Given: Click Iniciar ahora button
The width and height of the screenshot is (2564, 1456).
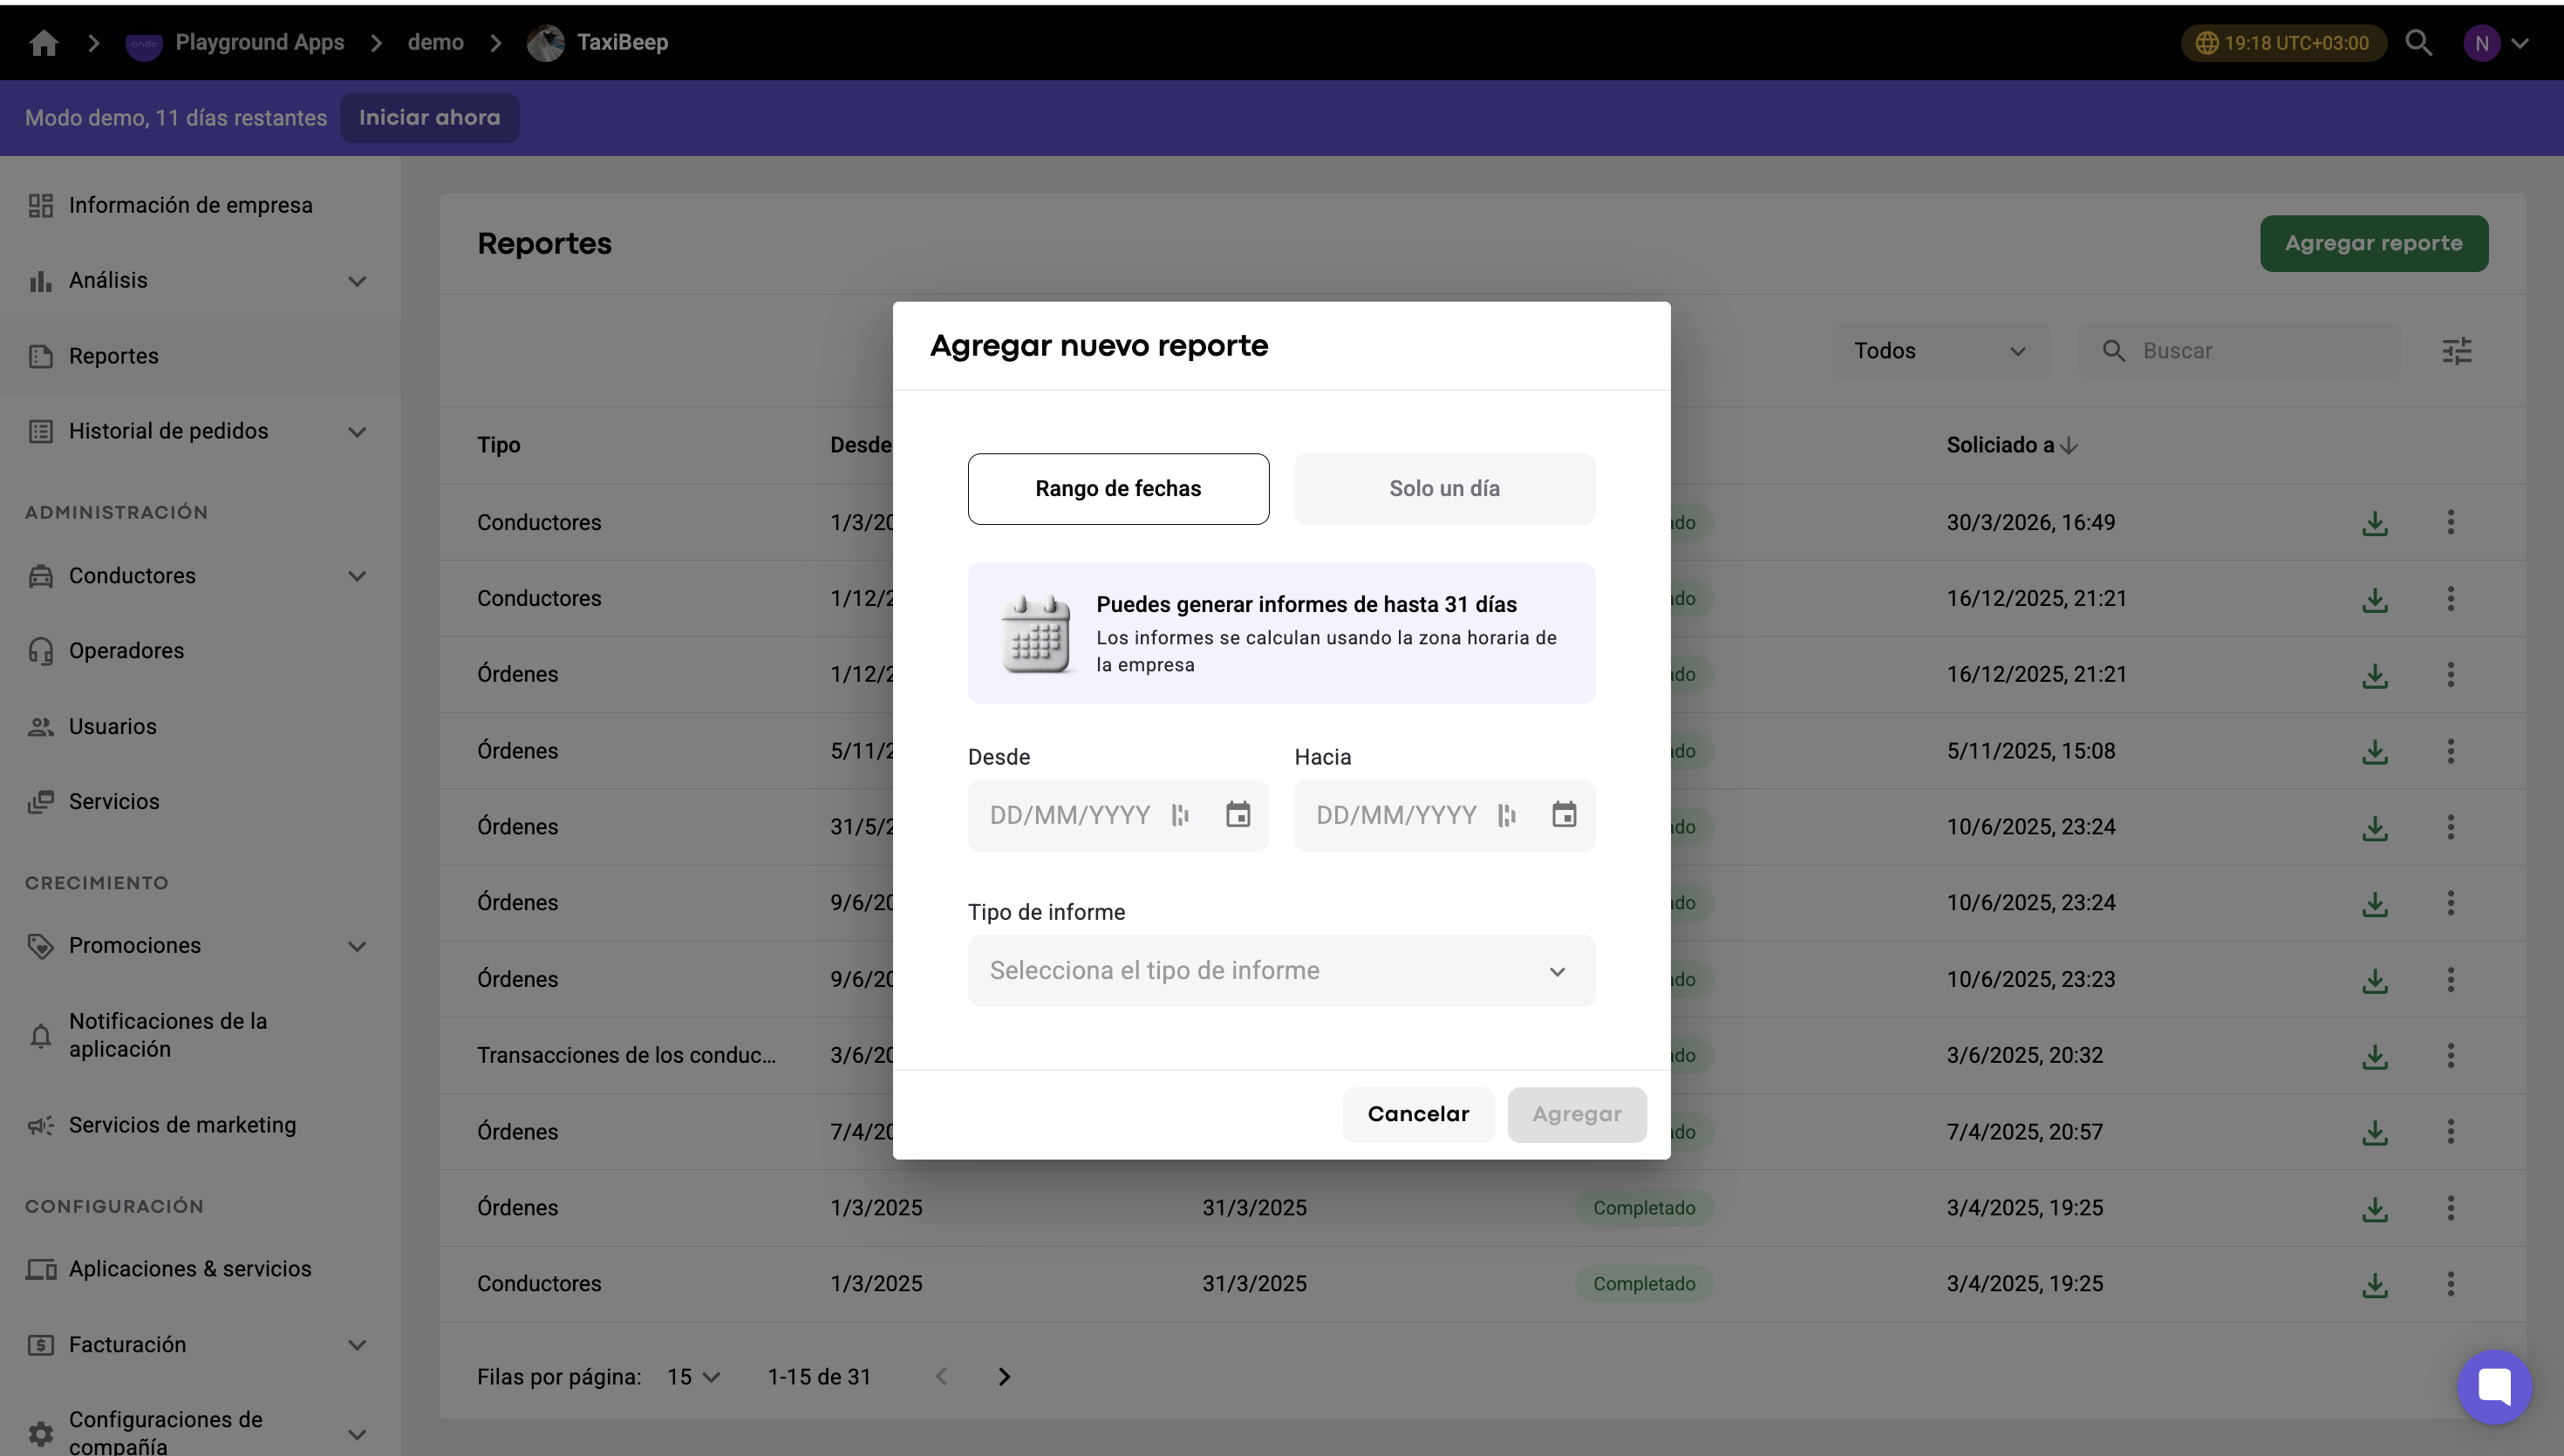Looking at the screenshot, I should point(429,118).
